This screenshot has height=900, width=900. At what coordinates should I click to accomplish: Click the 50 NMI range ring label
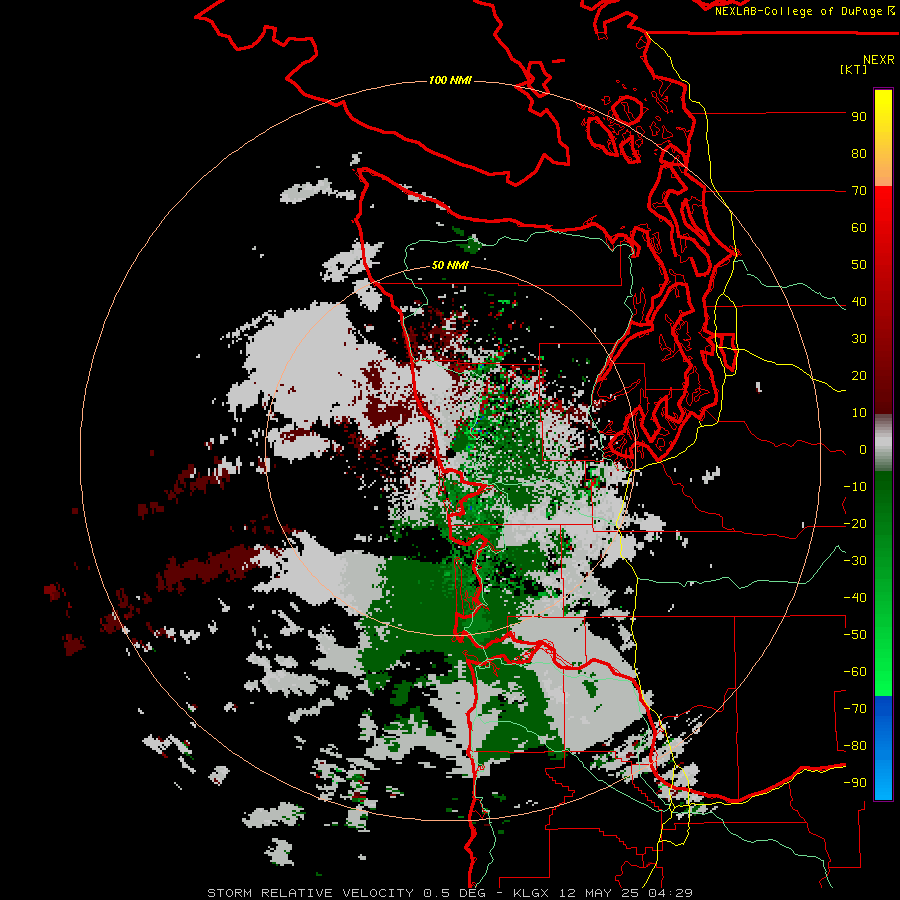point(450,265)
